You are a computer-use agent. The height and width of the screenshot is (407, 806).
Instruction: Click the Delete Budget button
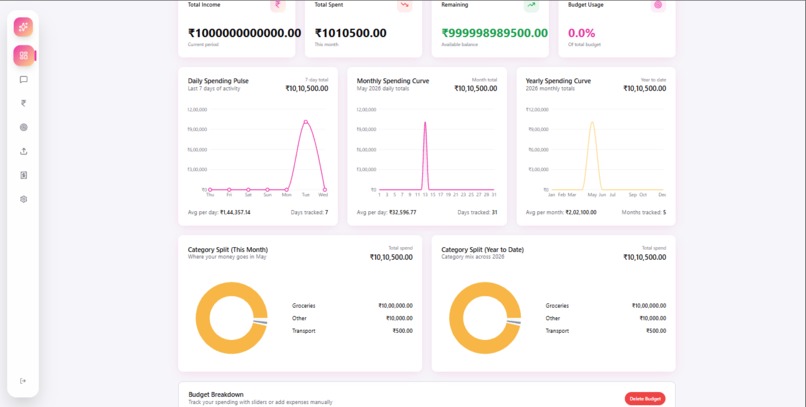tap(645, 399)
